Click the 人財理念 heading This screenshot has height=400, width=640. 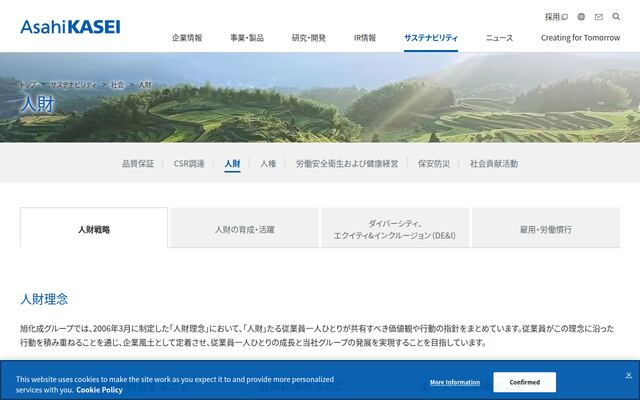click(44, 299)
